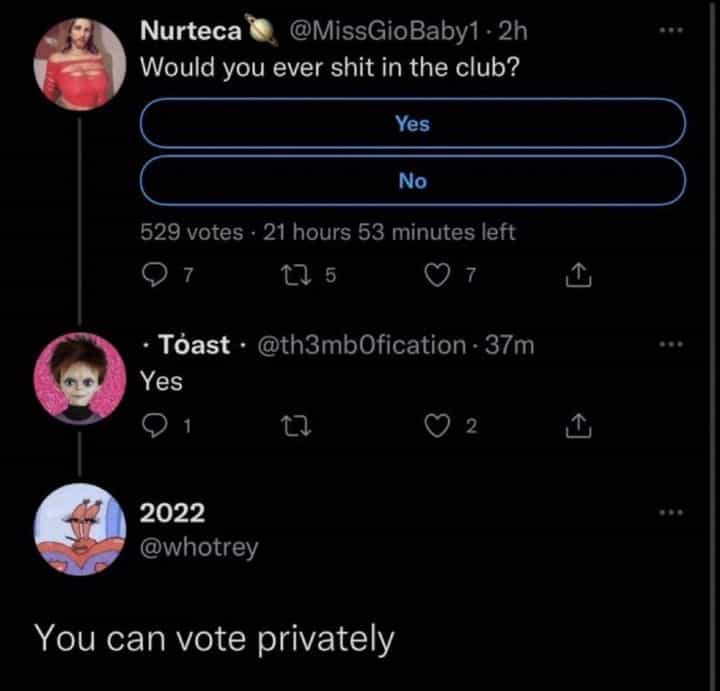Open more options for Nurteca's tweet
Image resolution: width=720 pixels, height=691 pixels.
(x=671, y=32)
